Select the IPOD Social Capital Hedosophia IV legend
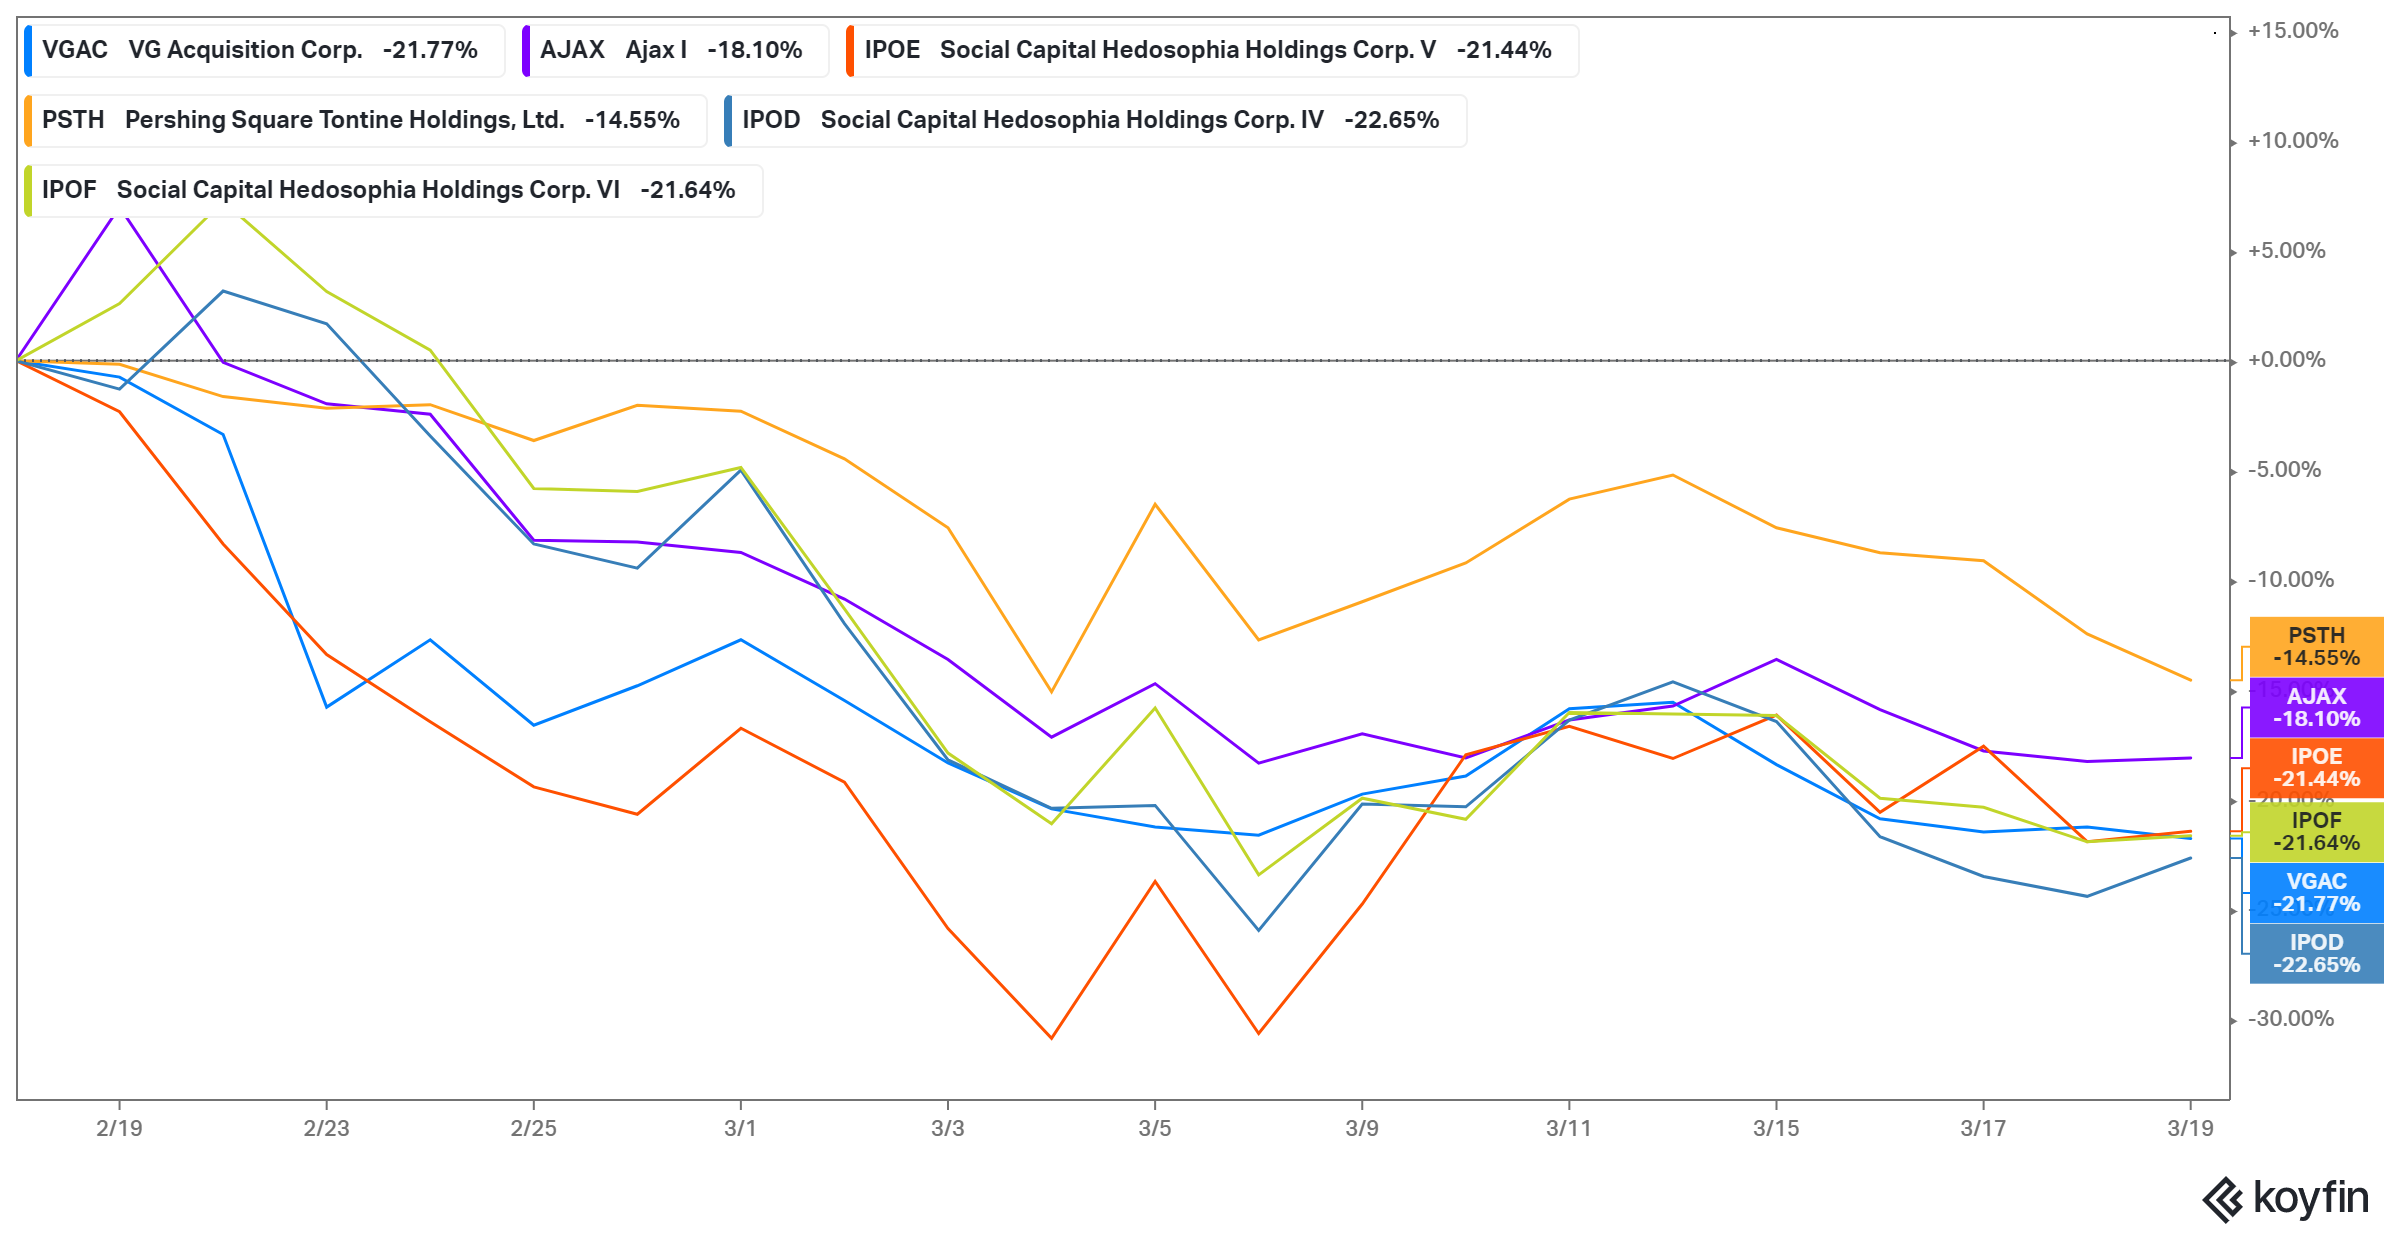This screenshot has width=2400, height=1240. pos(1095,120)
